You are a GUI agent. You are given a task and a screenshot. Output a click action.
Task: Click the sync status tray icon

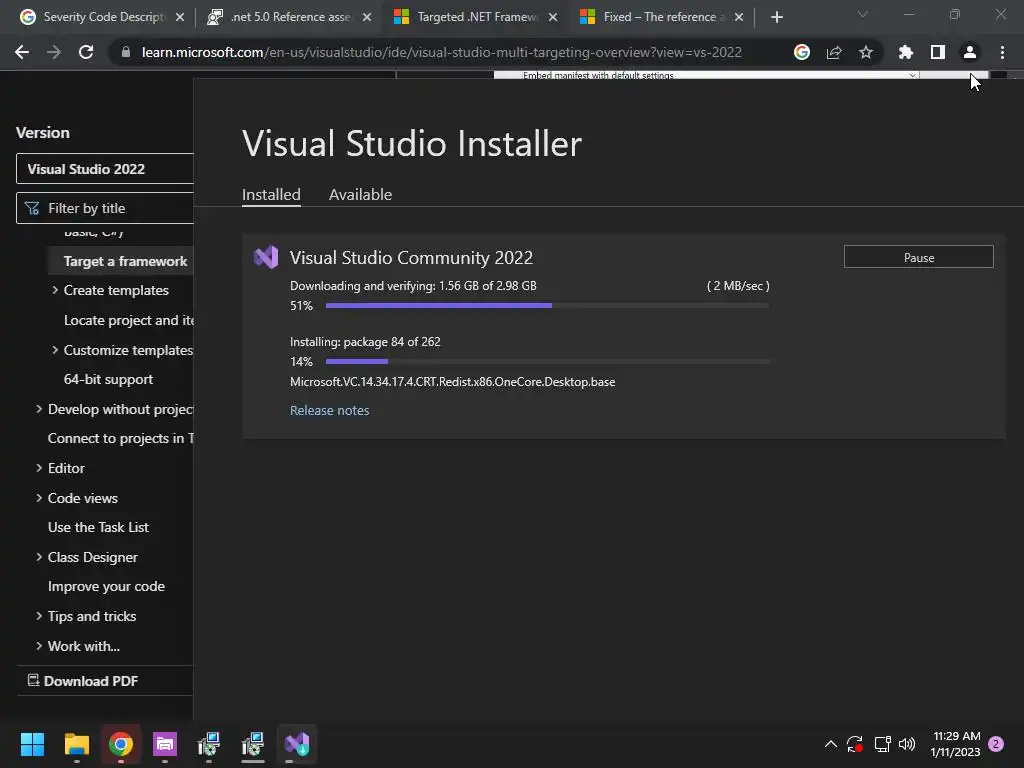(855, 744)
